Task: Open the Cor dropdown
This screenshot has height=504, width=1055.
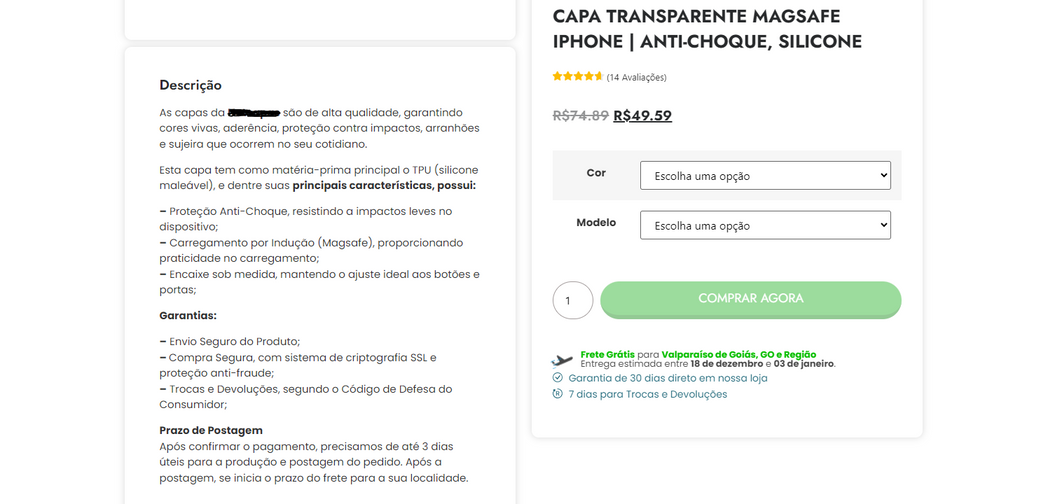Action: (x=765, y=176)
